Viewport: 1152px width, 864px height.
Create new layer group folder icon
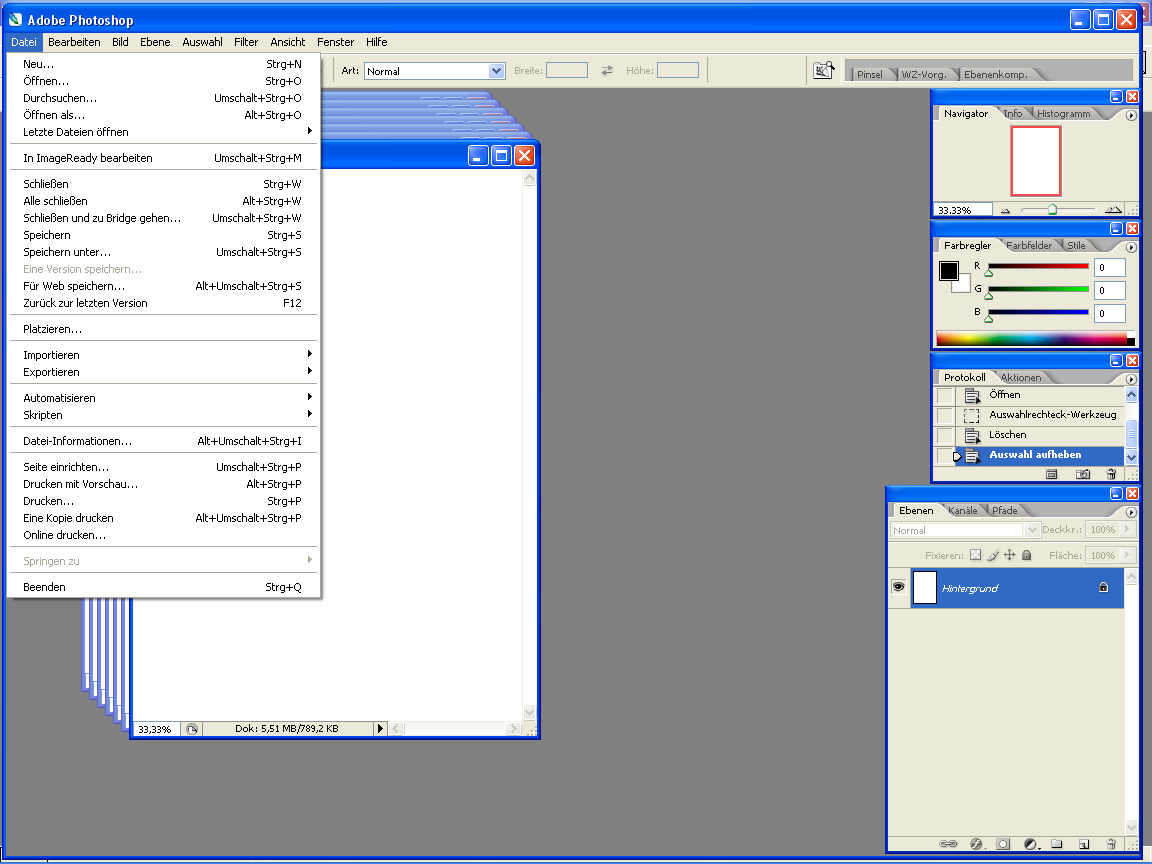pyautogui.click(x=1056, y=843)
